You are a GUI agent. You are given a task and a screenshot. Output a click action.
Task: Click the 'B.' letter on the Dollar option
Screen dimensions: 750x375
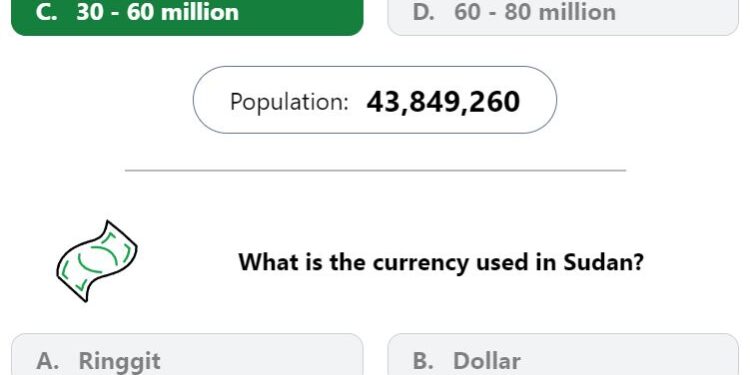pos(423,361)
